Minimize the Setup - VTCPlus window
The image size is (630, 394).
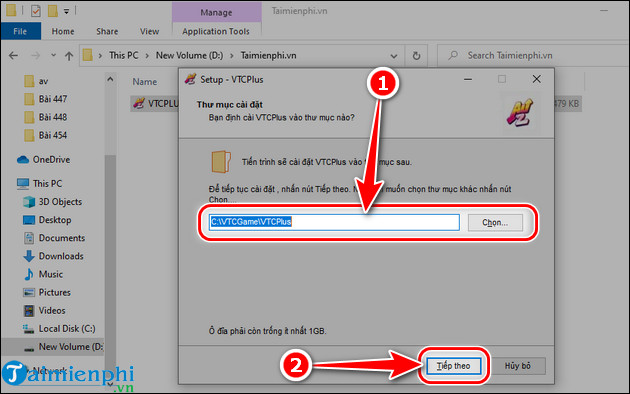468,79
